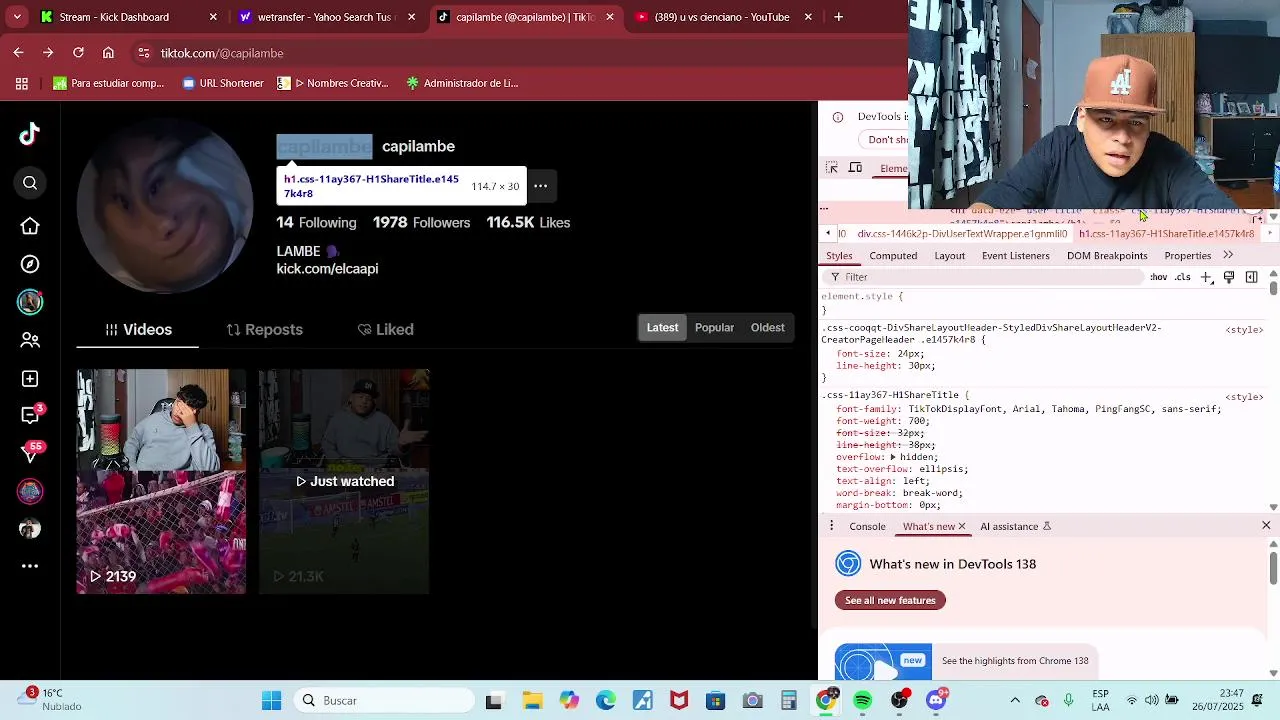The width and height of the screenshot is (1280, 720).
Task: Open the Event Listeners tab
Action: (x=1015, y=256)
